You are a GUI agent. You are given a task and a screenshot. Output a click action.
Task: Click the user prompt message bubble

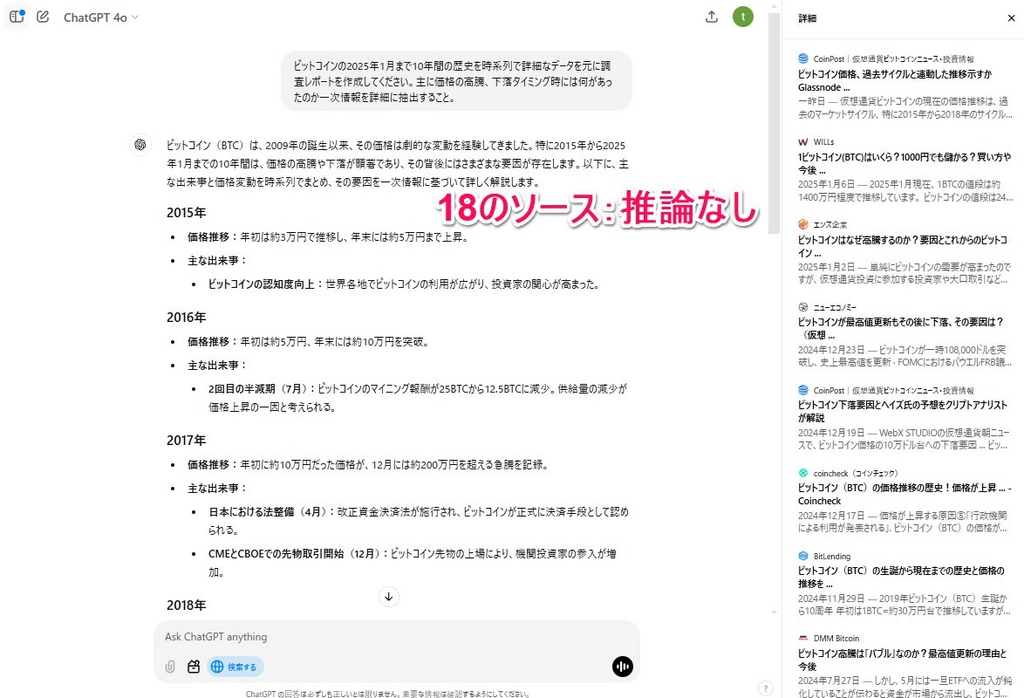pos(456,82)
